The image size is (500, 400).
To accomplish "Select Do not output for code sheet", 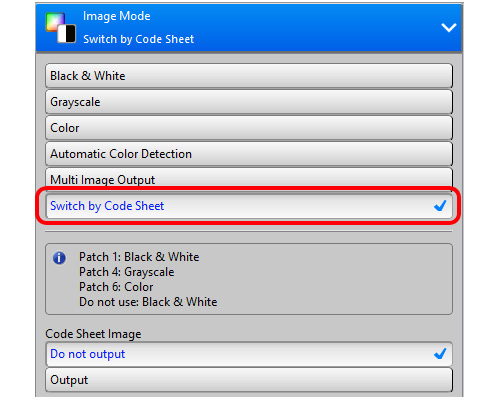I will pos(249,354).
